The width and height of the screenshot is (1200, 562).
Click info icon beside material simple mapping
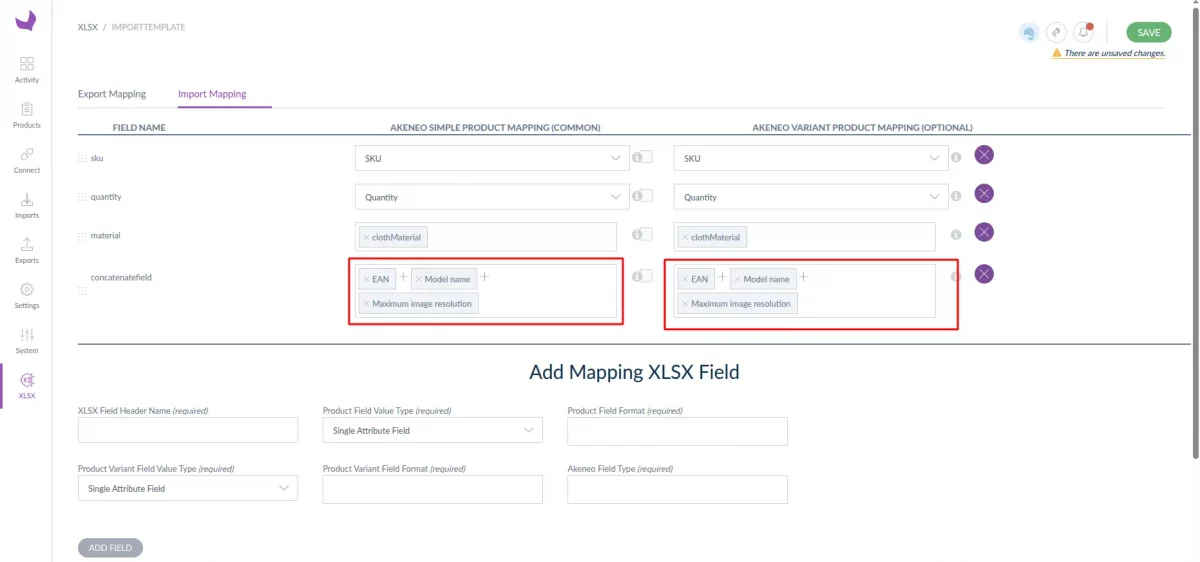(x=637, y=235)
